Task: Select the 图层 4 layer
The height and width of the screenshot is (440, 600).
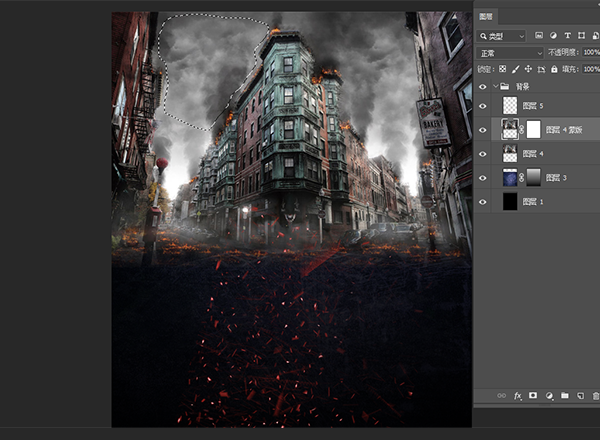Action: point(555,153)
